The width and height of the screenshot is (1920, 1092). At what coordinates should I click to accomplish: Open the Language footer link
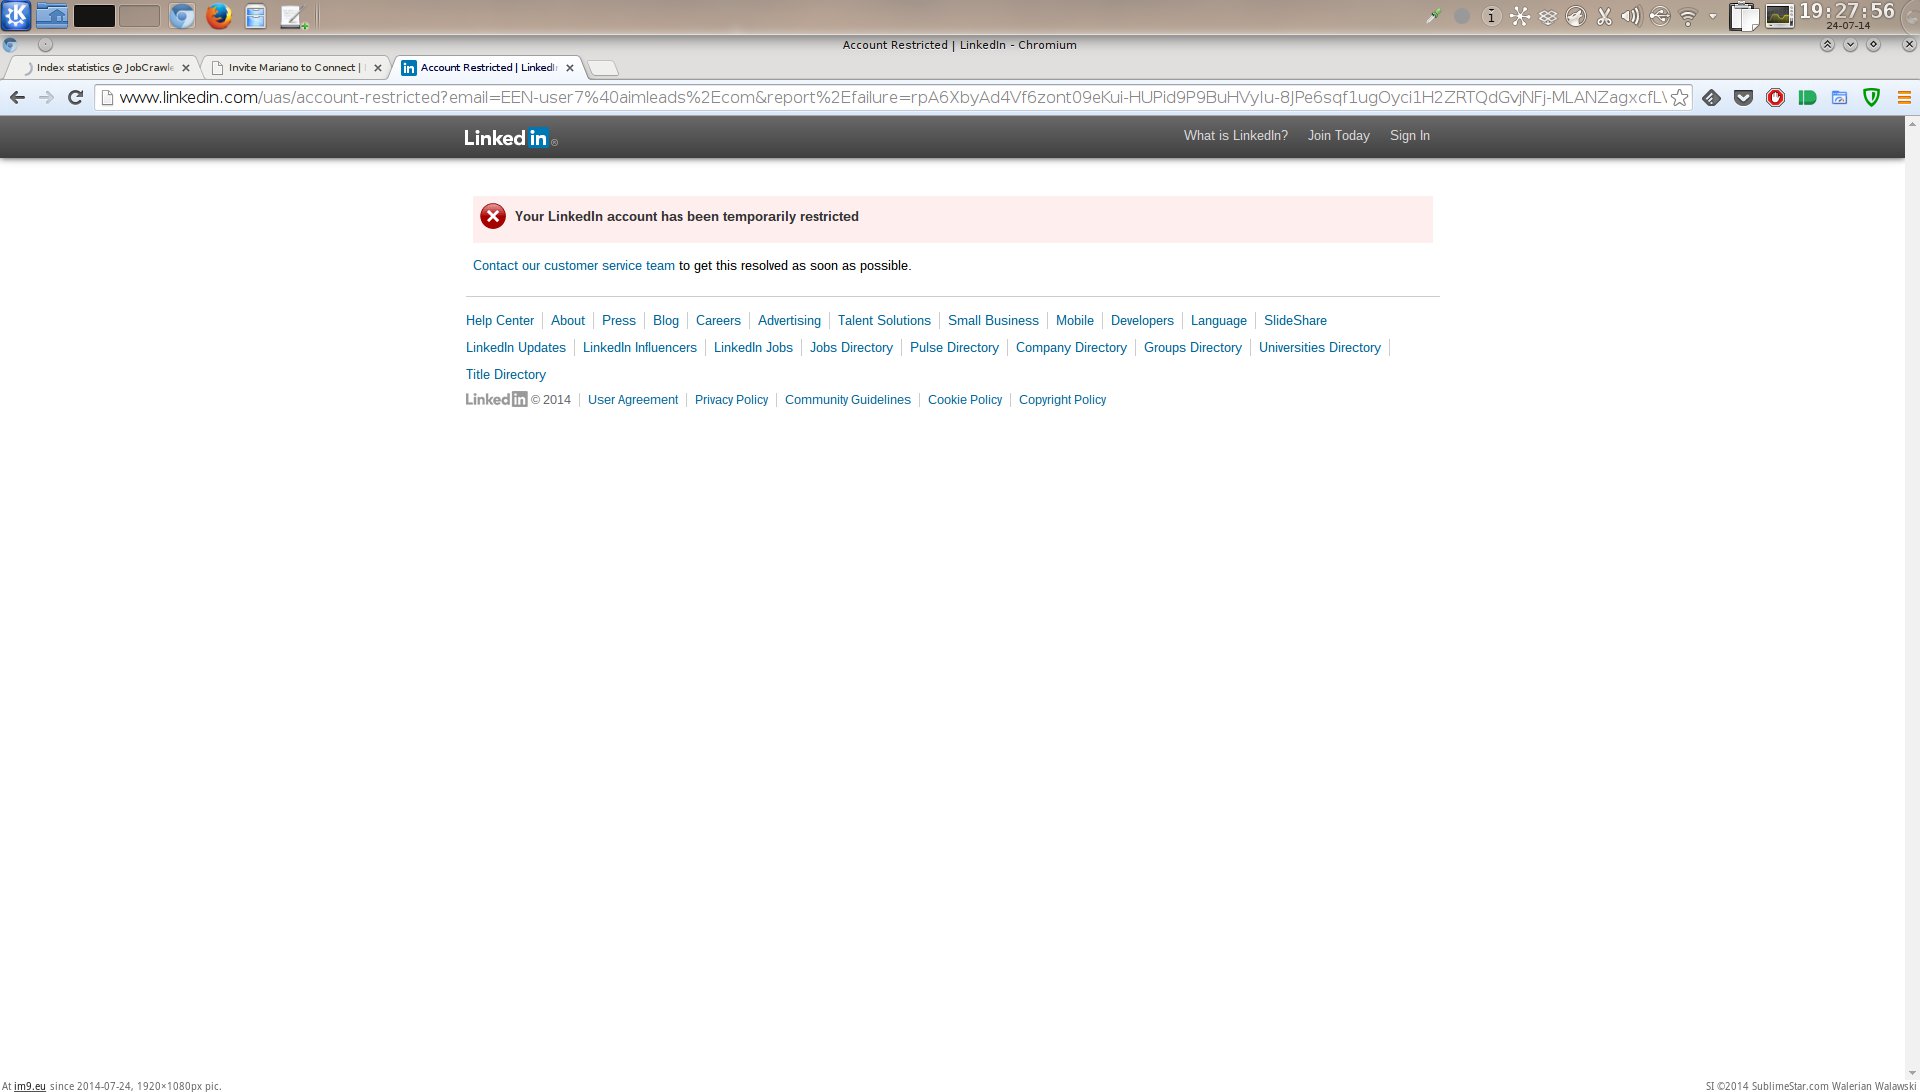pos(1218,321)
